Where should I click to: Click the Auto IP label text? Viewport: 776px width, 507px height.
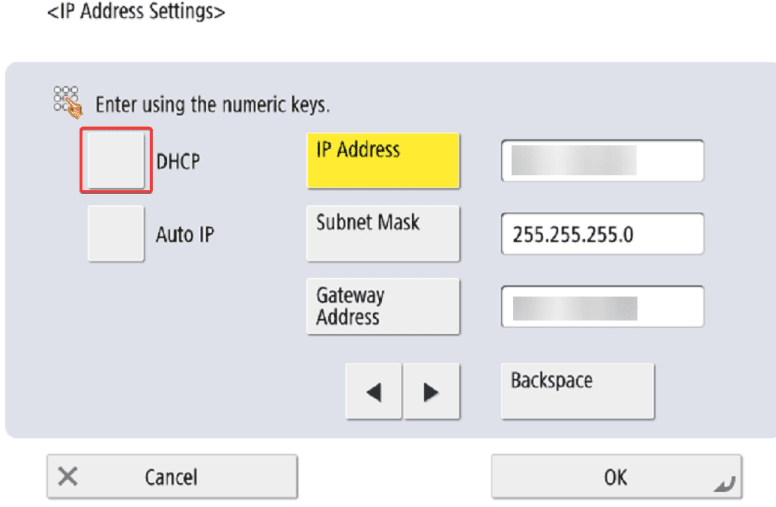pos(185,235)
